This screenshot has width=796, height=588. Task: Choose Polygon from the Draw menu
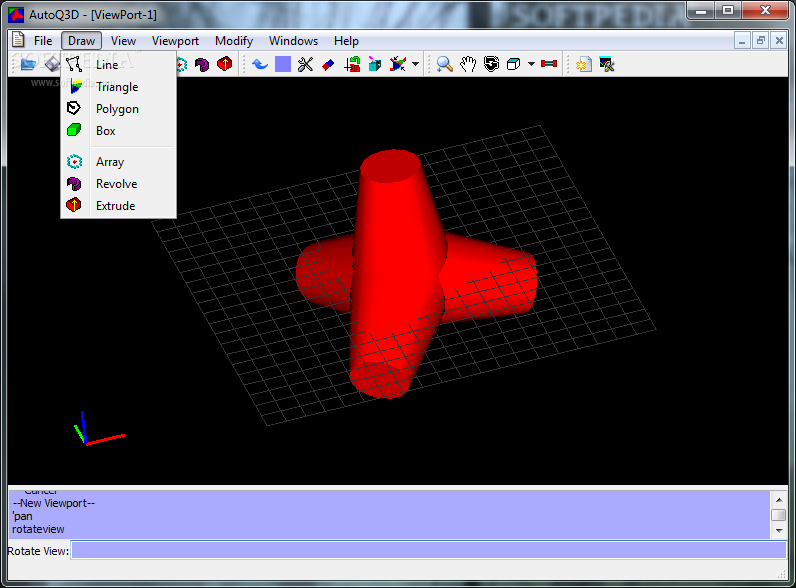click(x=119, y=109)
